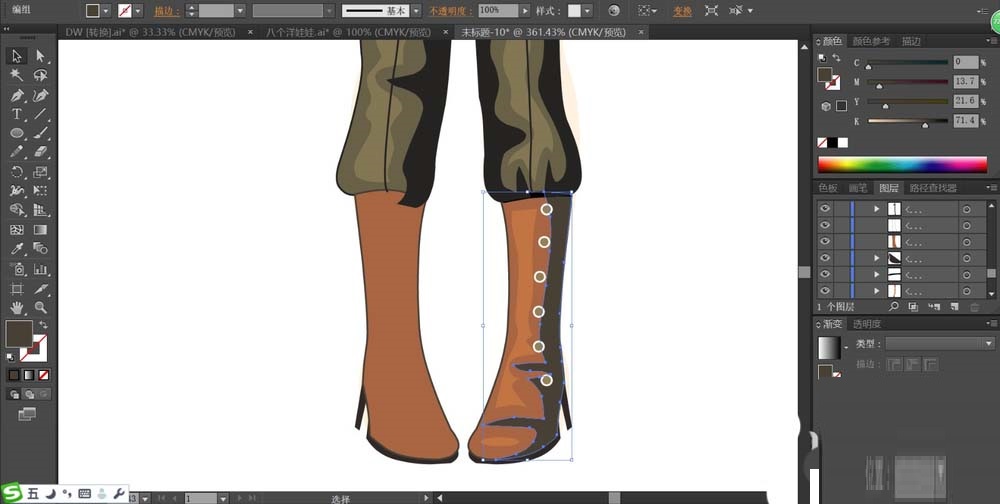The width and height of the screenshot is (1000, 504).
Task: Hide the first layer item via eye icon
Action: 825,209
